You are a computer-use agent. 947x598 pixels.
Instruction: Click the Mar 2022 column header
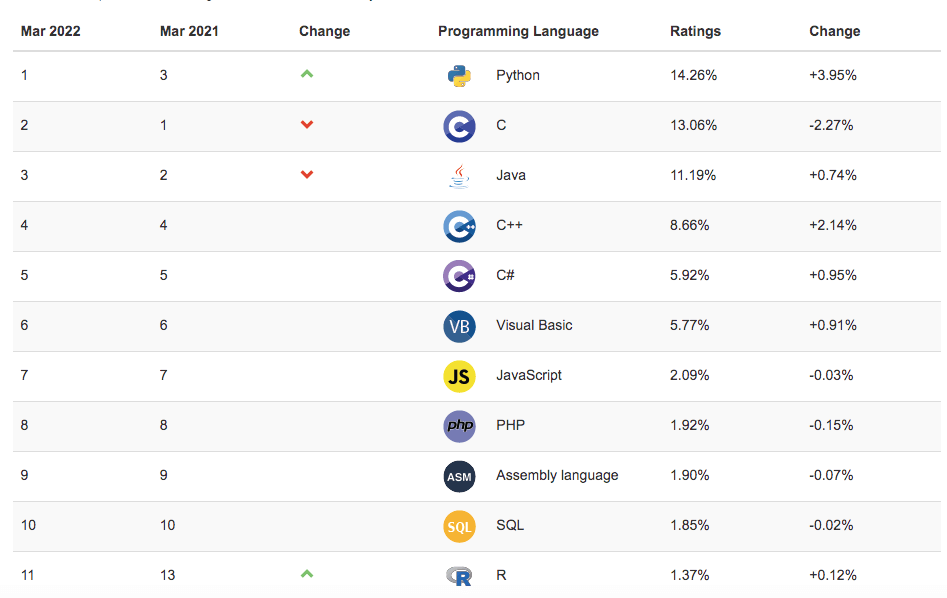pyautogui.click(x=51, y=31)
